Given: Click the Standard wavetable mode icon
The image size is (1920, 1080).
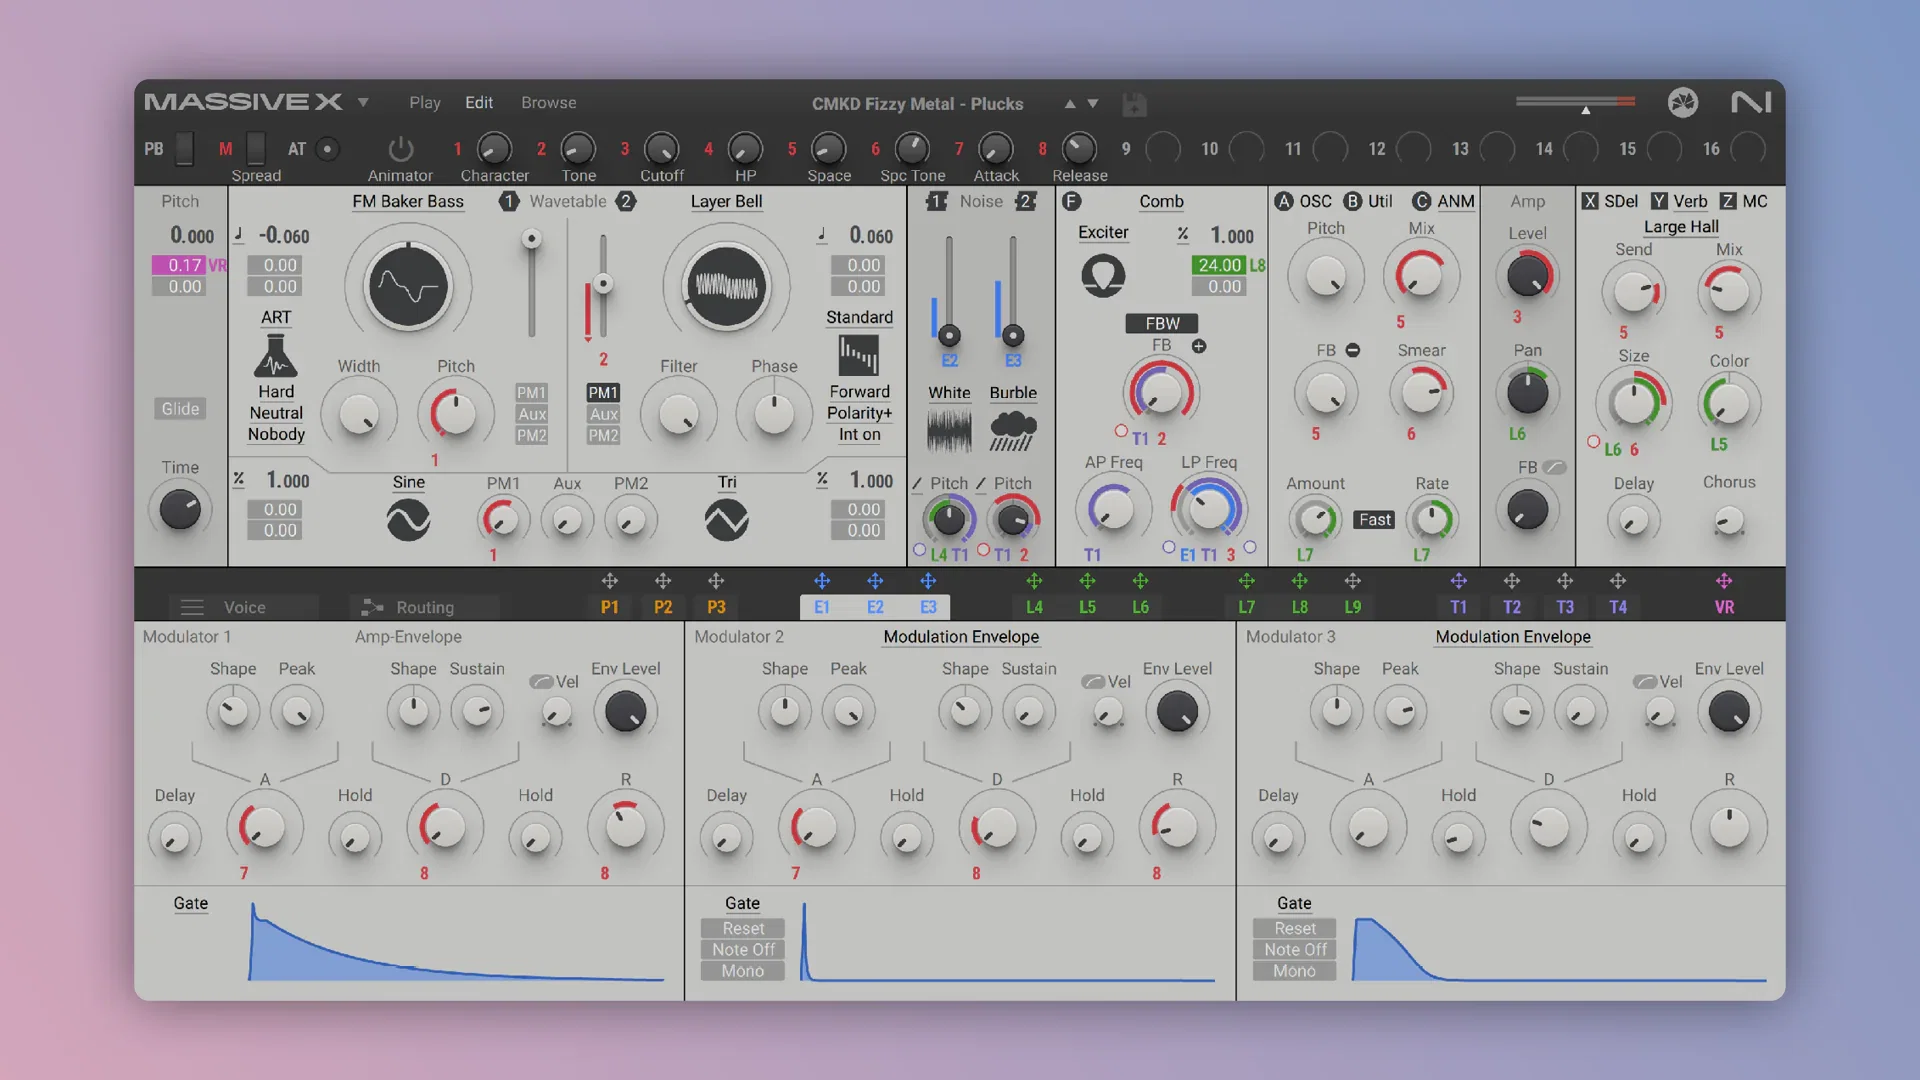Looking at the screenshot, I should tap(859, 355).
